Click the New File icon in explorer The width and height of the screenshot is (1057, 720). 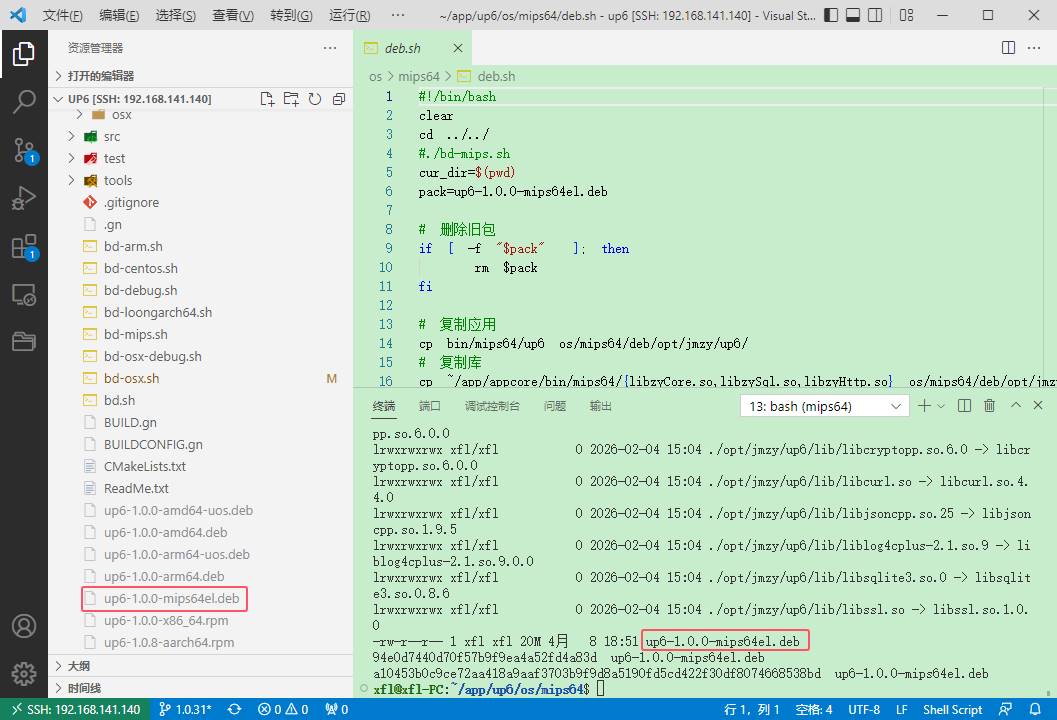pos(267,99)
